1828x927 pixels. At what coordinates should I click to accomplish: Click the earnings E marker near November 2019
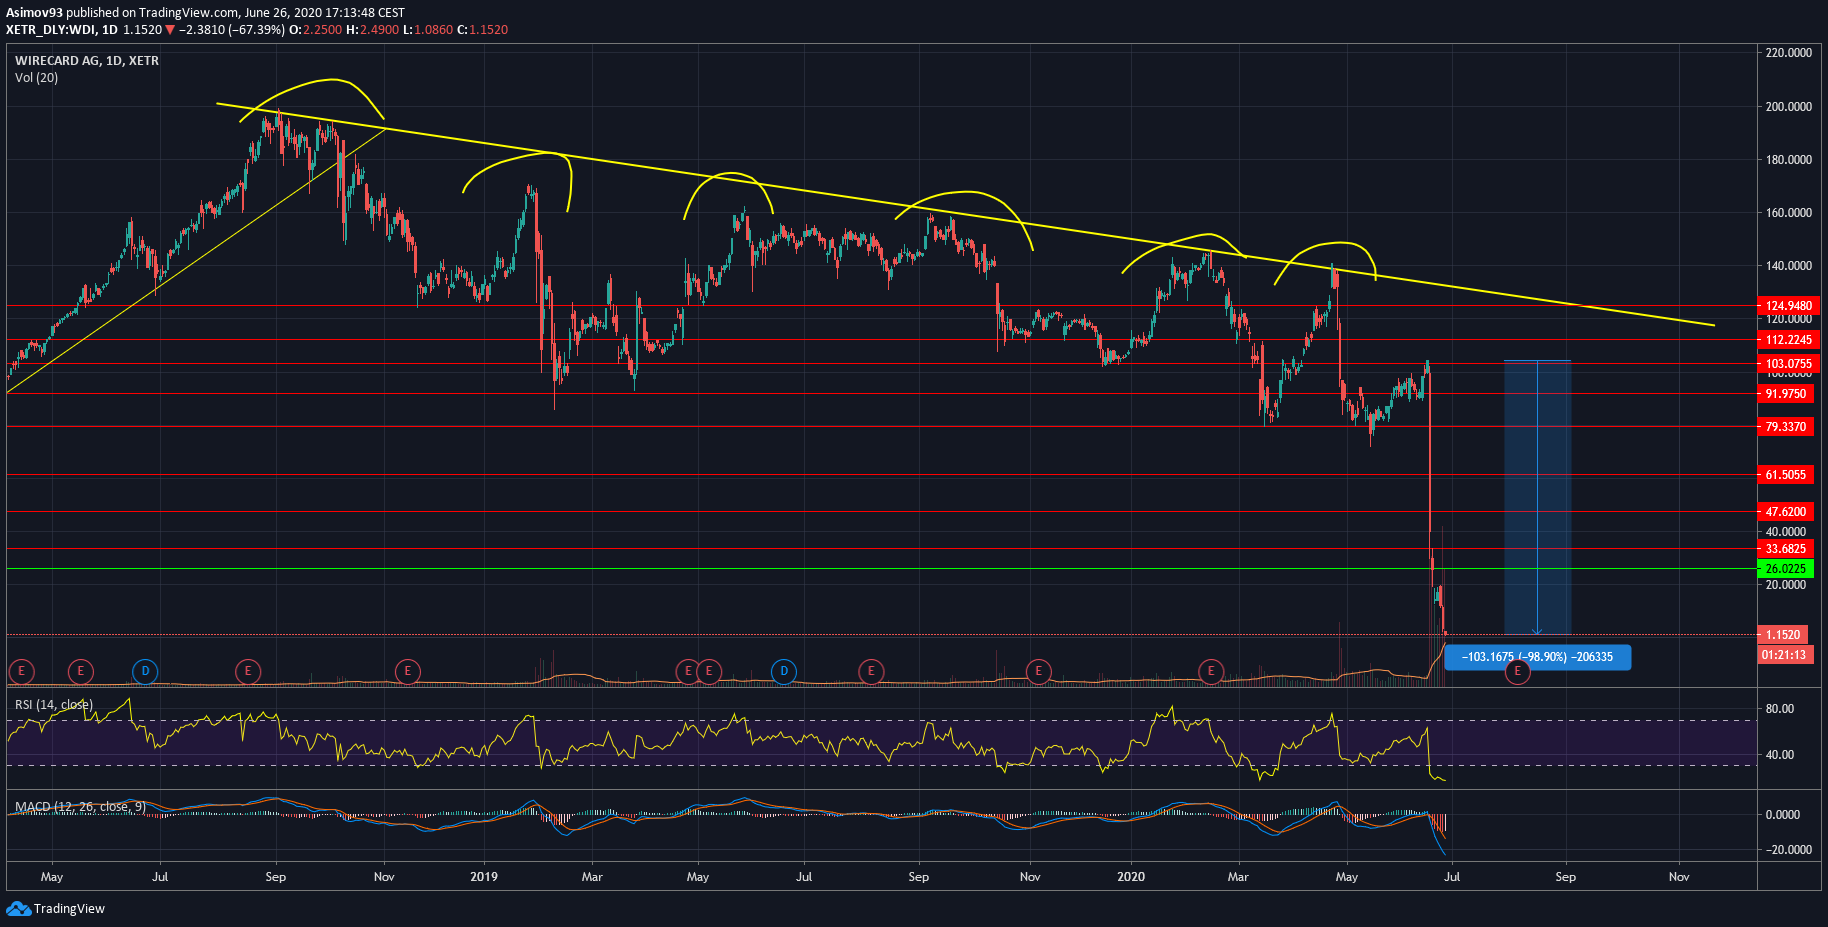(1039, 671)
